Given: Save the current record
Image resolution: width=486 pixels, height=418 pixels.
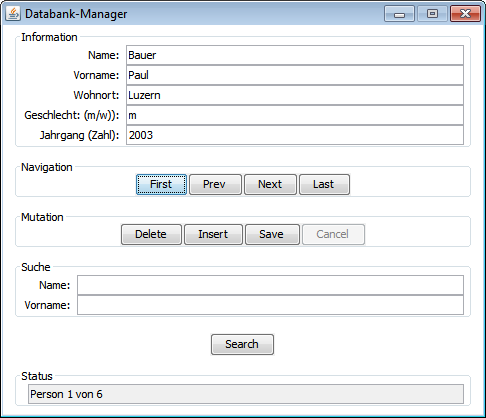Looking at the screenshot, I should click(272, 234).
